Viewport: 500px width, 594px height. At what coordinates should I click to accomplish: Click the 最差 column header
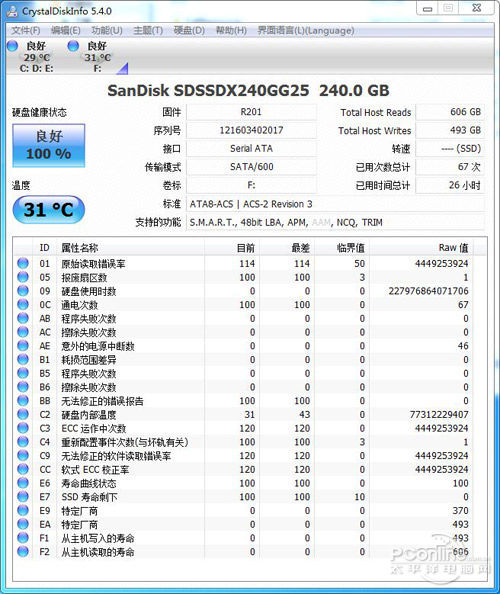(287, 248)
